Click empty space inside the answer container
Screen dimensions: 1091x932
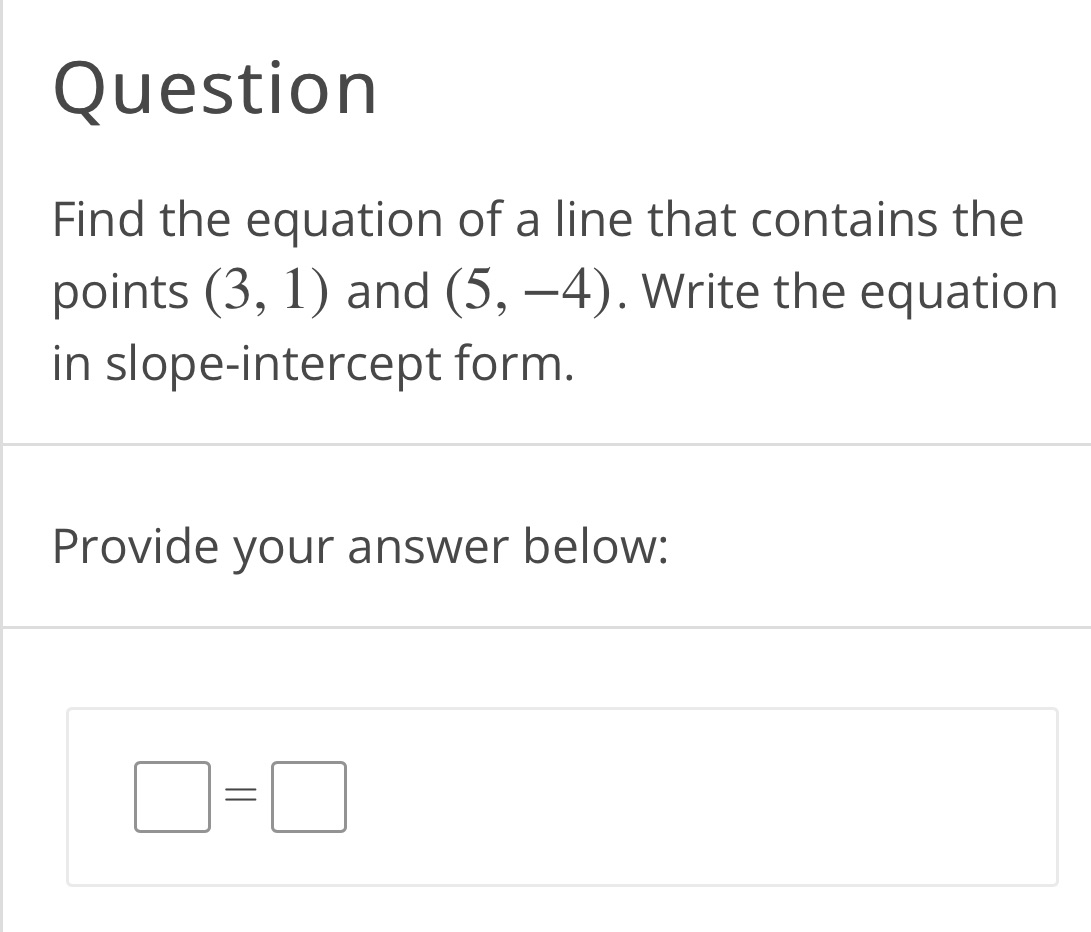[696, 797]
